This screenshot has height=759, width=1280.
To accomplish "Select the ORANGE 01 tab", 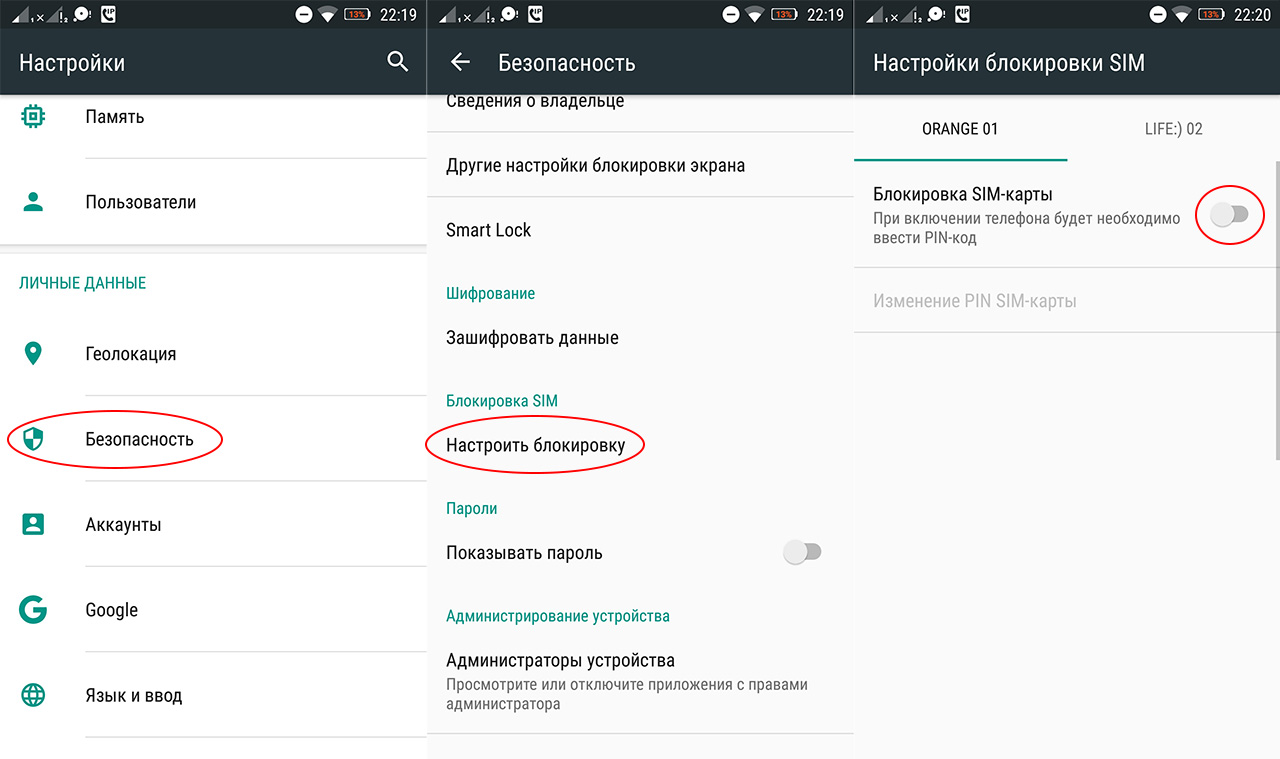I will tap(960, 128).
